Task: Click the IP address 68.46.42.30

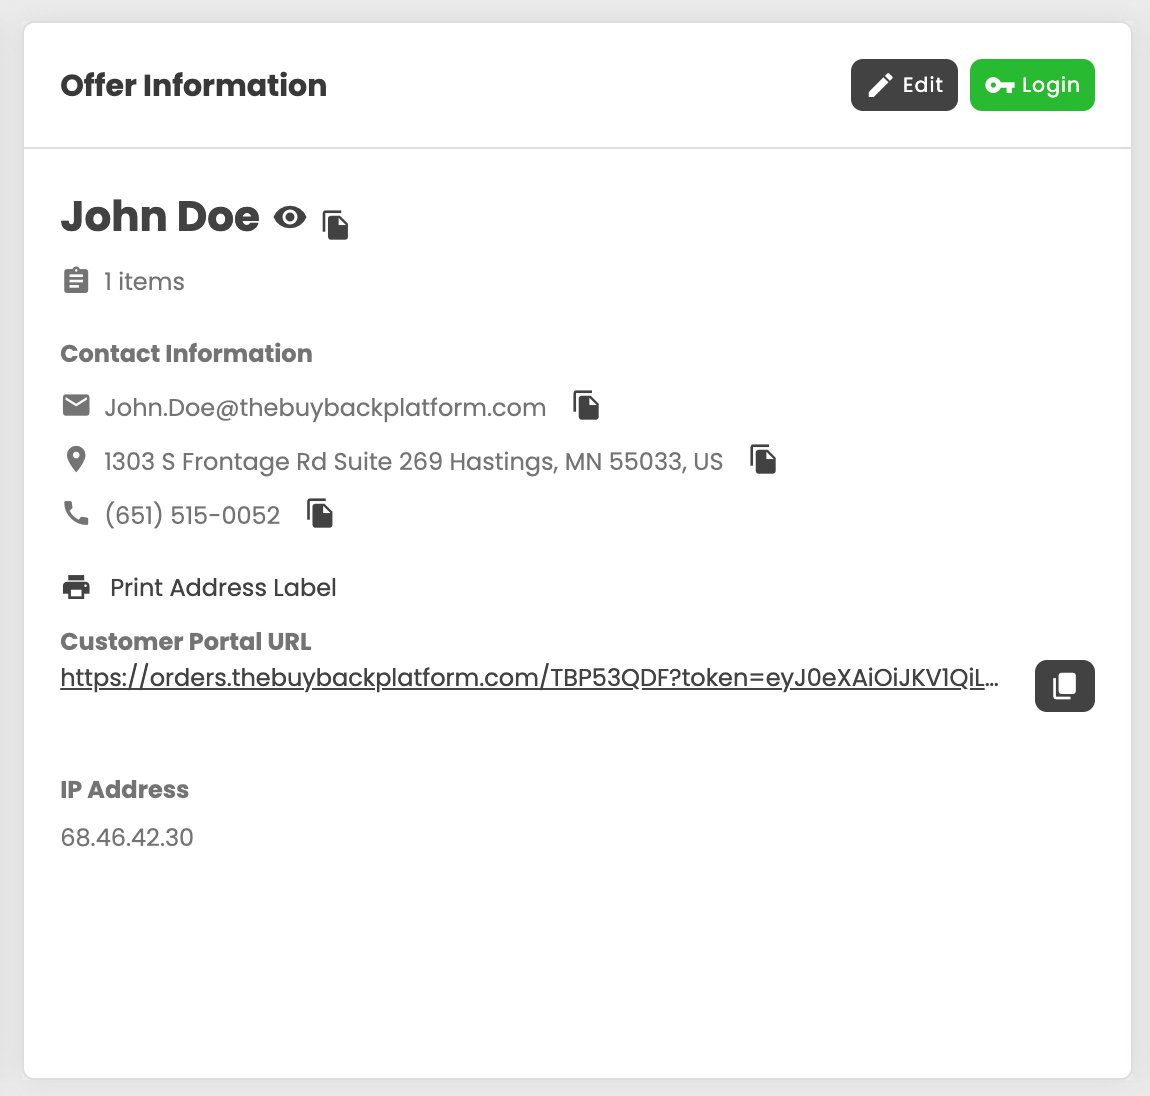Action: pos(127,837)
